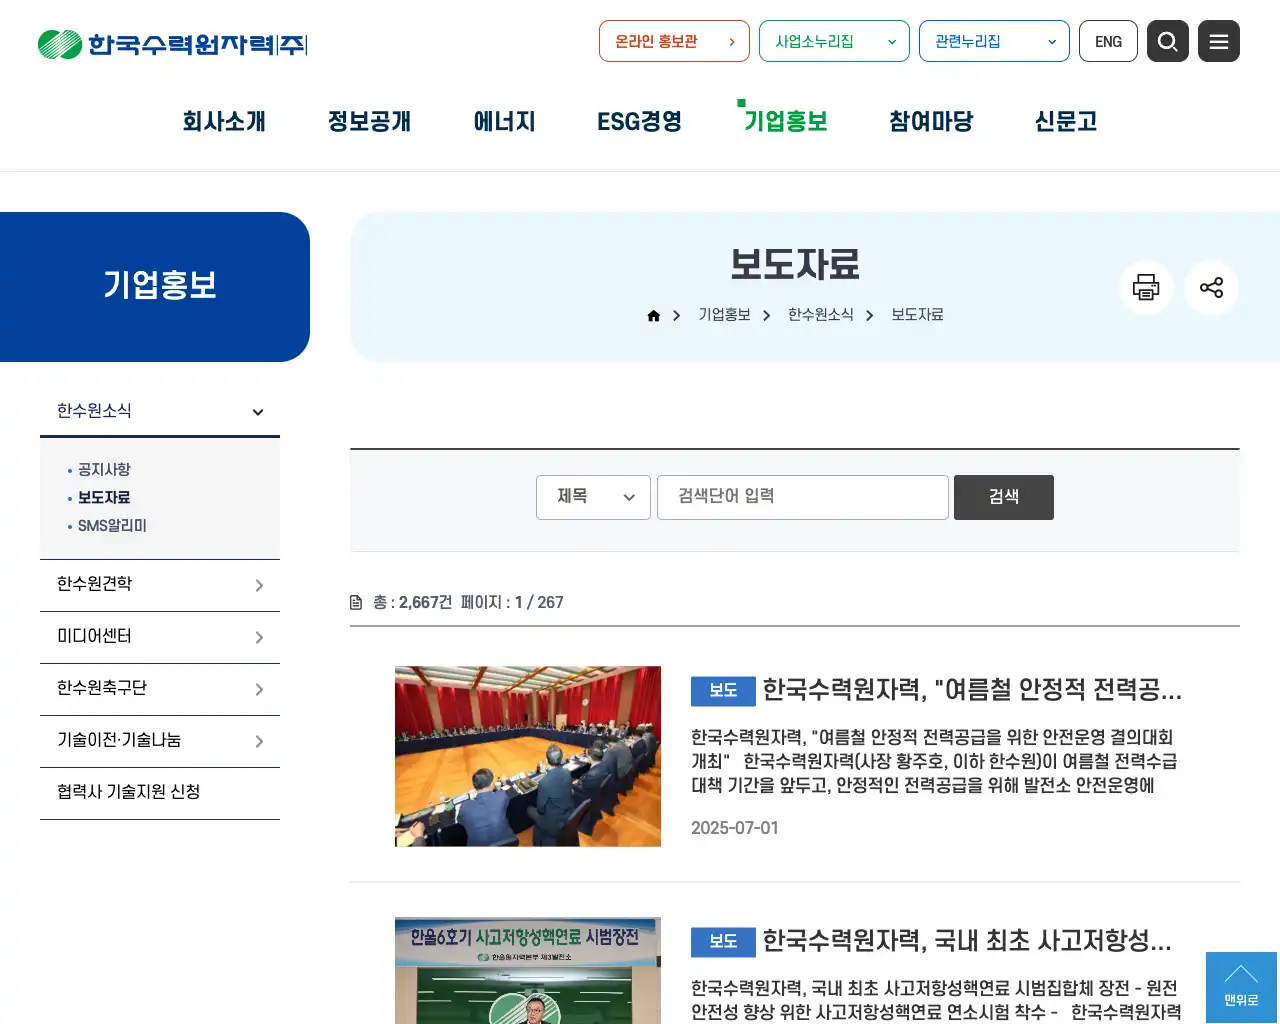Open the 에너지 menu
This screenshot has width=1280, height=1024.
(x=504, y=122)
